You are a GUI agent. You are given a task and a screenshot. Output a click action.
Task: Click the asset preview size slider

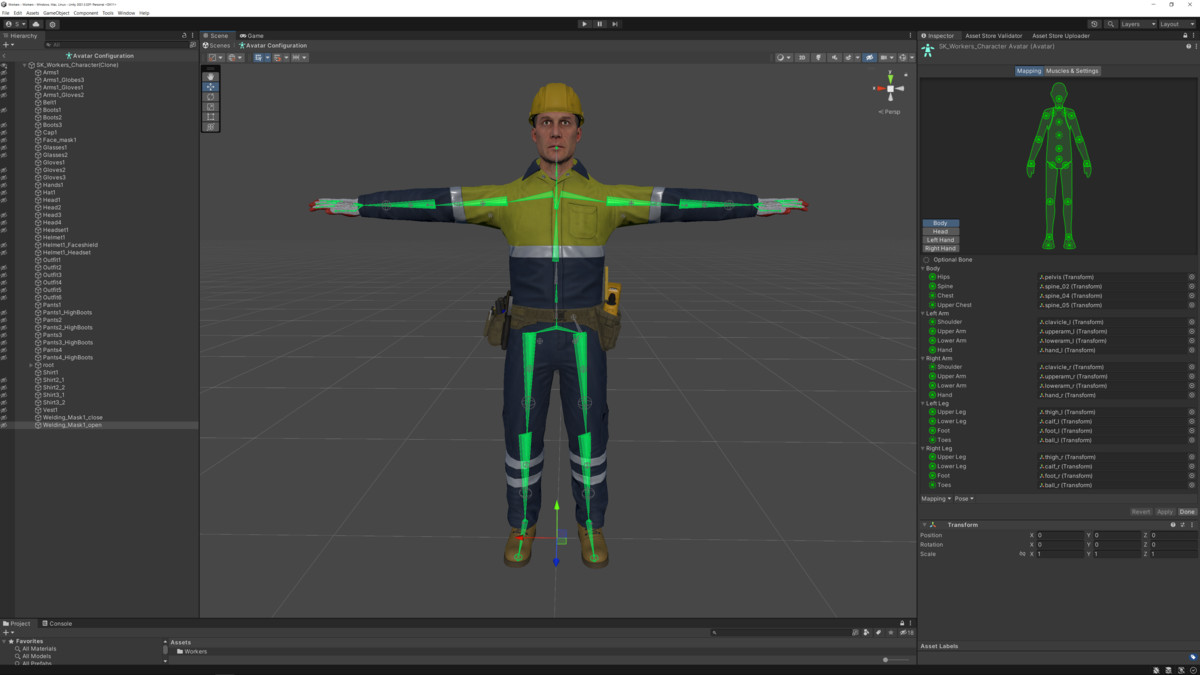(x=885, y=660)
